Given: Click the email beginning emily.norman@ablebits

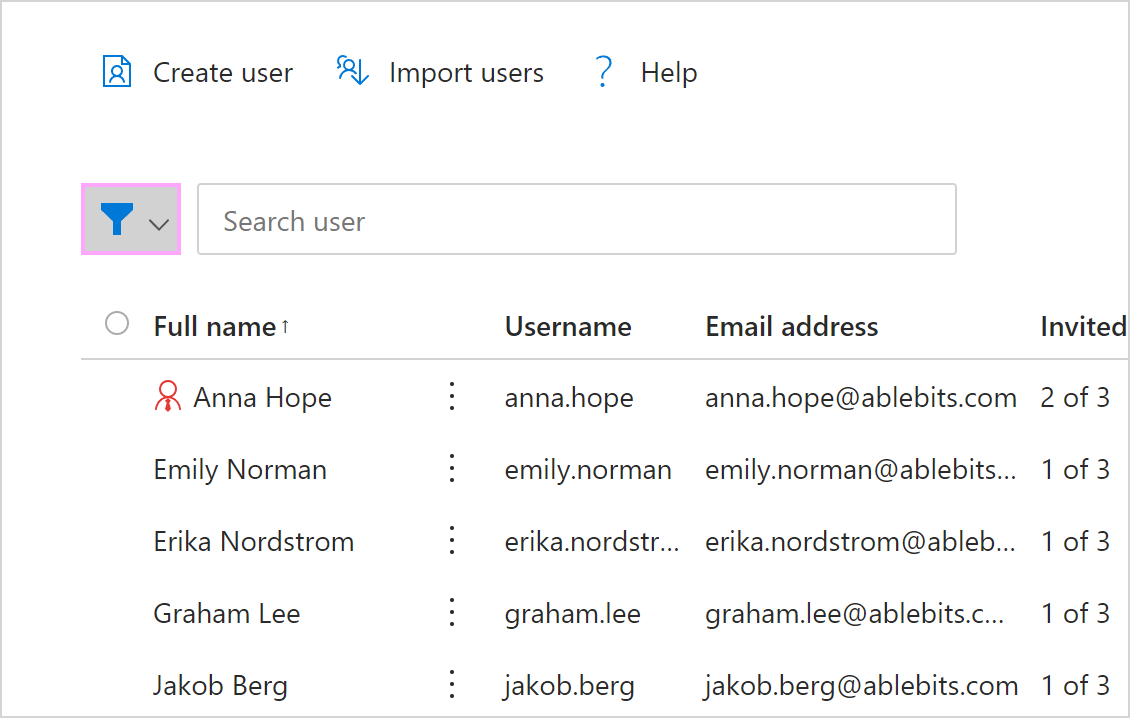Looking at the screenshot, I should [860, 470].
